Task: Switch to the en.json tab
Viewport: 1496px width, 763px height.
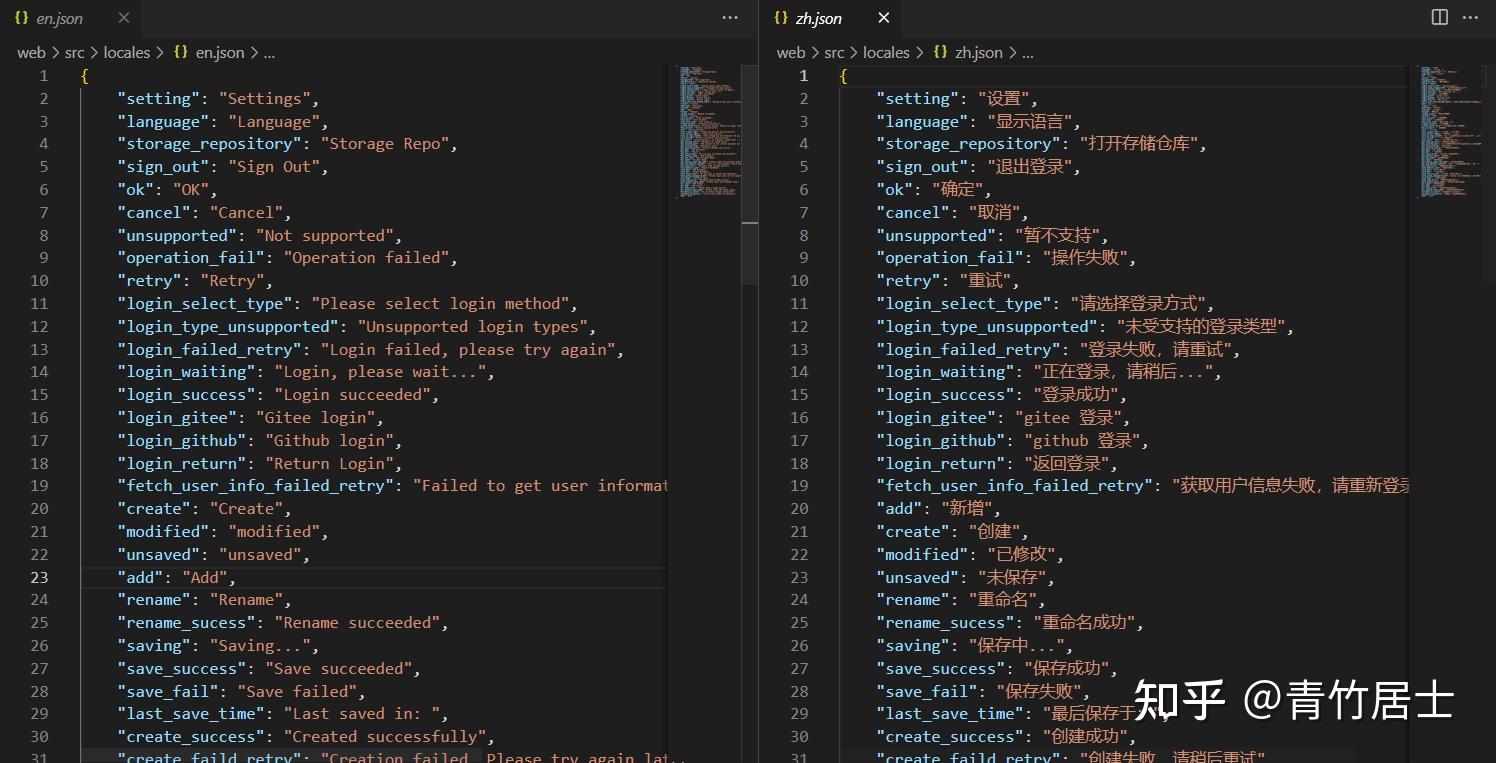Action: pos(60,17)
